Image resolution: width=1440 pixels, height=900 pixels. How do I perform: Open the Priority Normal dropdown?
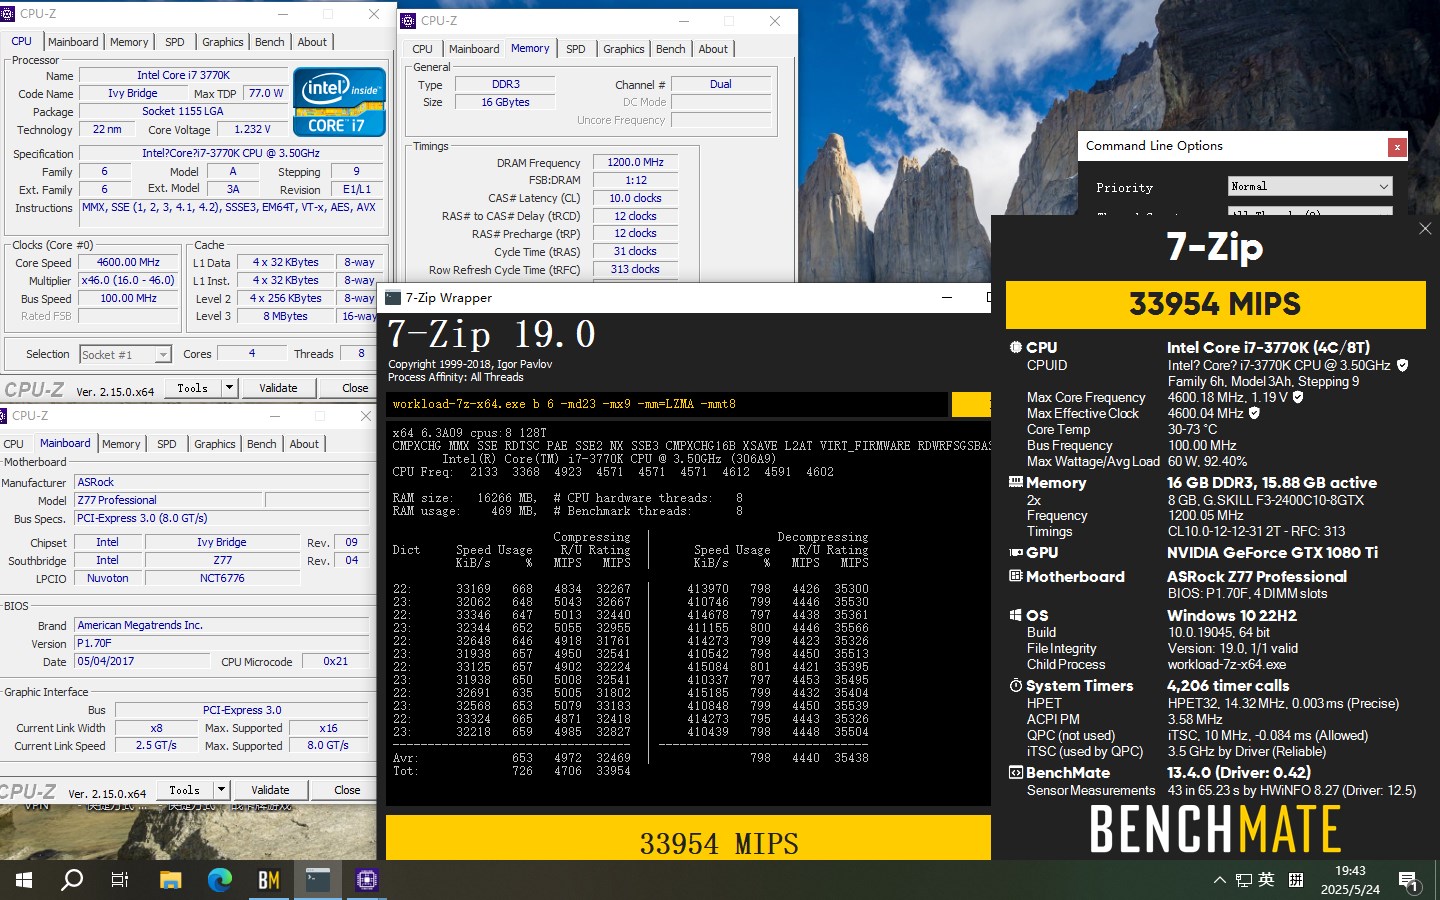click(x=1310, y=186)
